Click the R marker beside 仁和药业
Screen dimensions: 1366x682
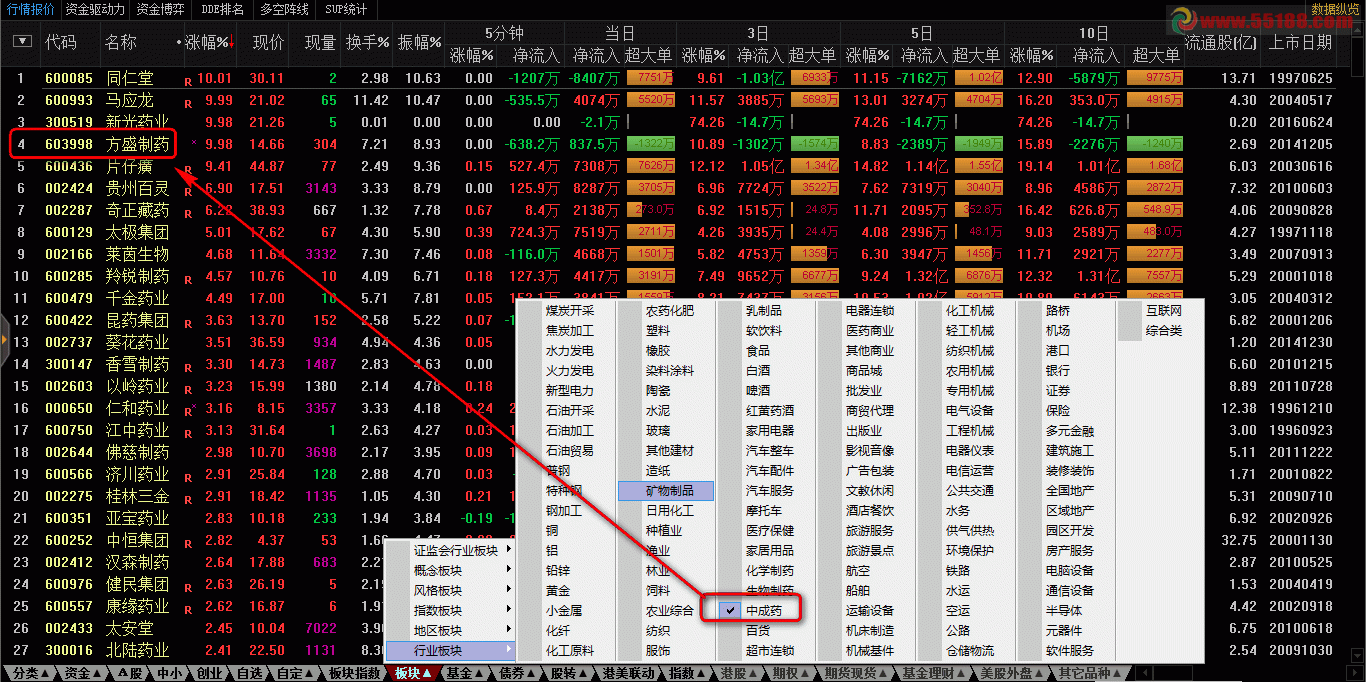[x=188, y=410]
